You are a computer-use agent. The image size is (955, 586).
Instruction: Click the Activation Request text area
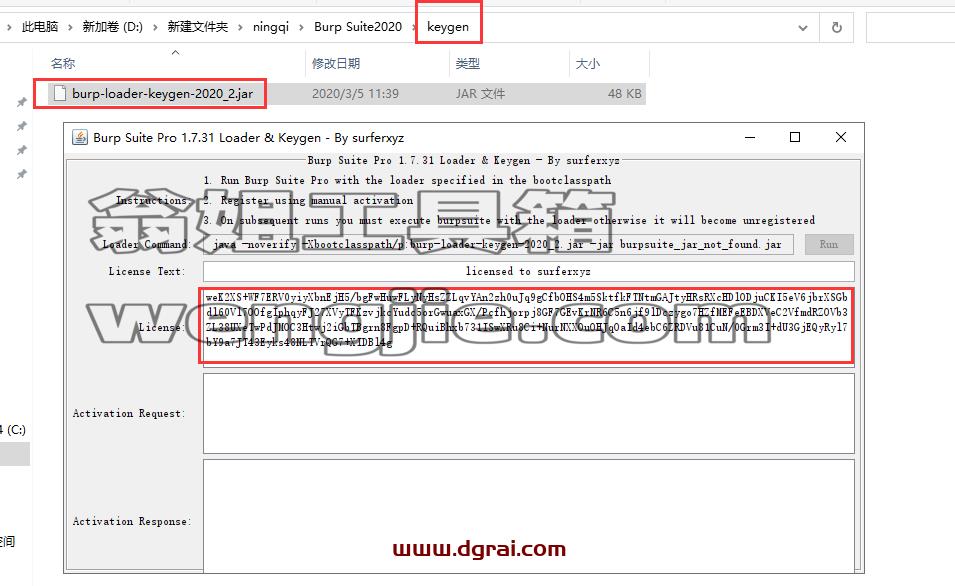tap(529, 413)
